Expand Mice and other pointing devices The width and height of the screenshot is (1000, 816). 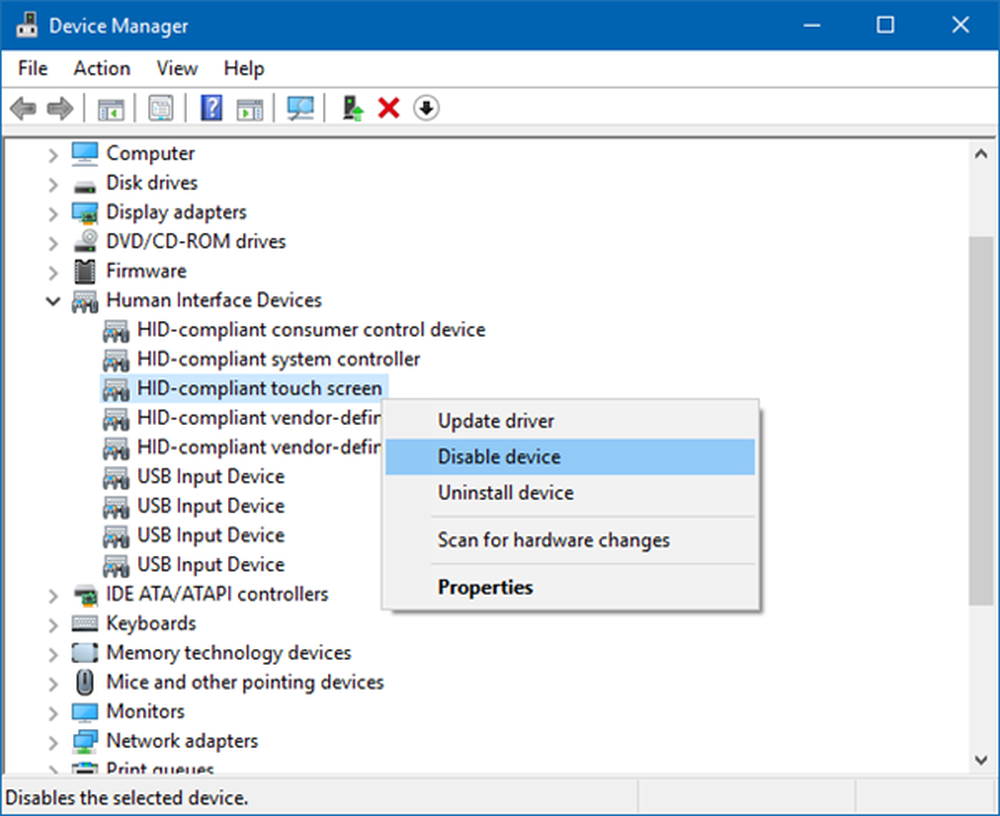pyautogui.click(x=53, y=683)
